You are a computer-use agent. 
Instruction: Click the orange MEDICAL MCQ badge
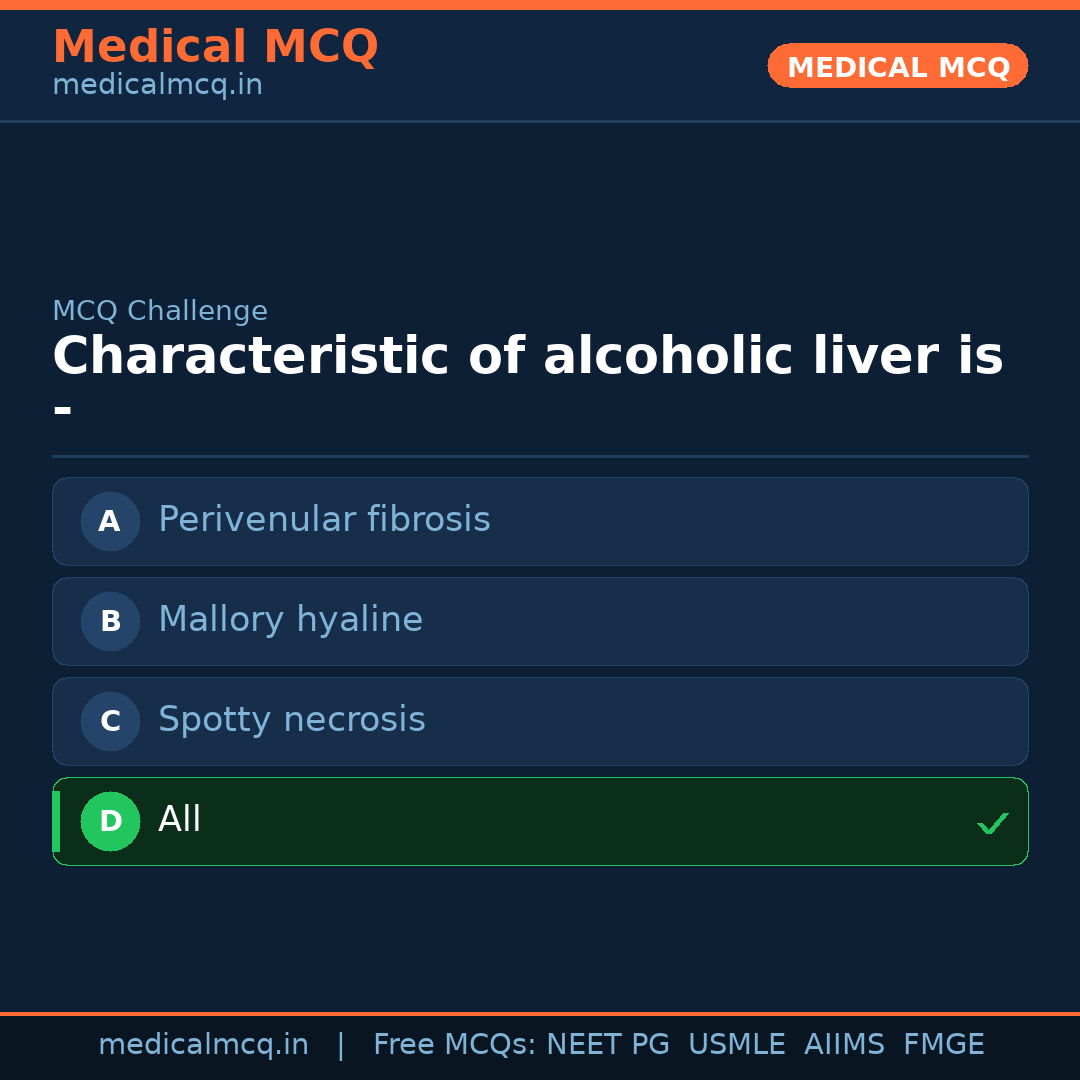897,66
